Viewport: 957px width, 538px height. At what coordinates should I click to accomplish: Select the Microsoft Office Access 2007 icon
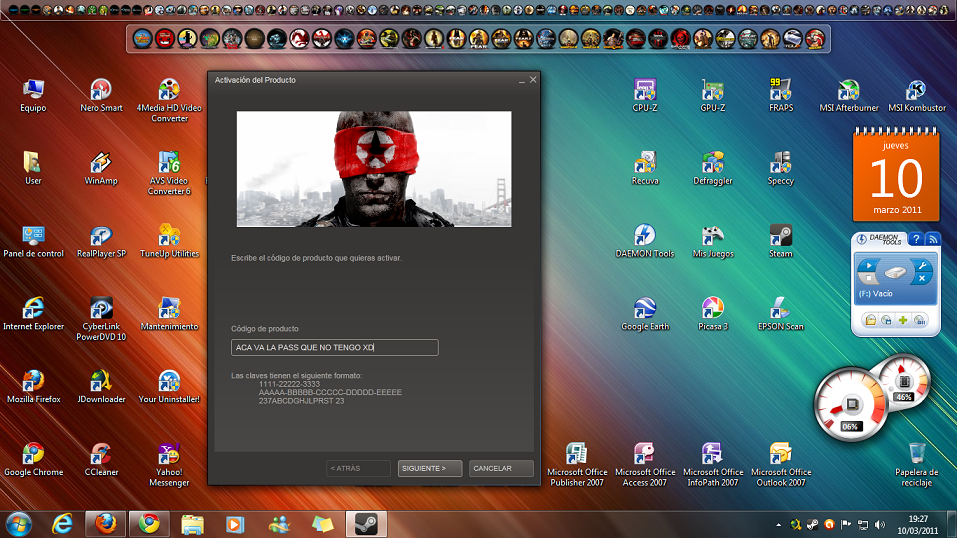tap(645, 466)
